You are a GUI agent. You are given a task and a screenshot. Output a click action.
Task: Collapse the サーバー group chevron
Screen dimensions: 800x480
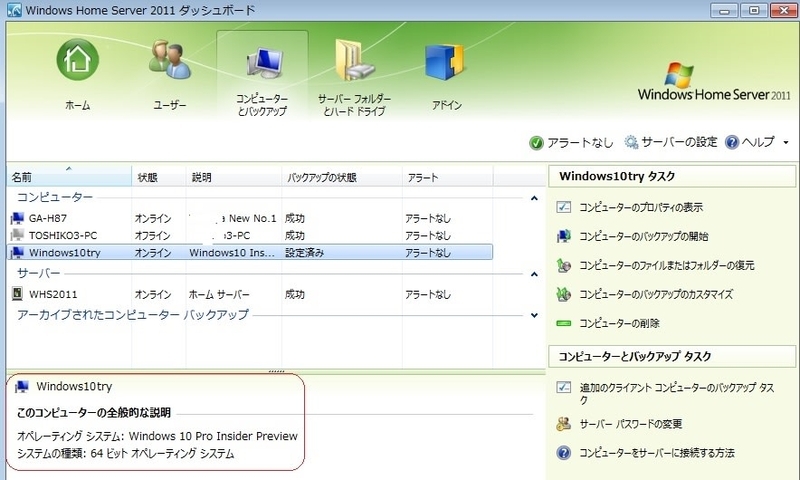pyautogui.click(x=534, y=274)
